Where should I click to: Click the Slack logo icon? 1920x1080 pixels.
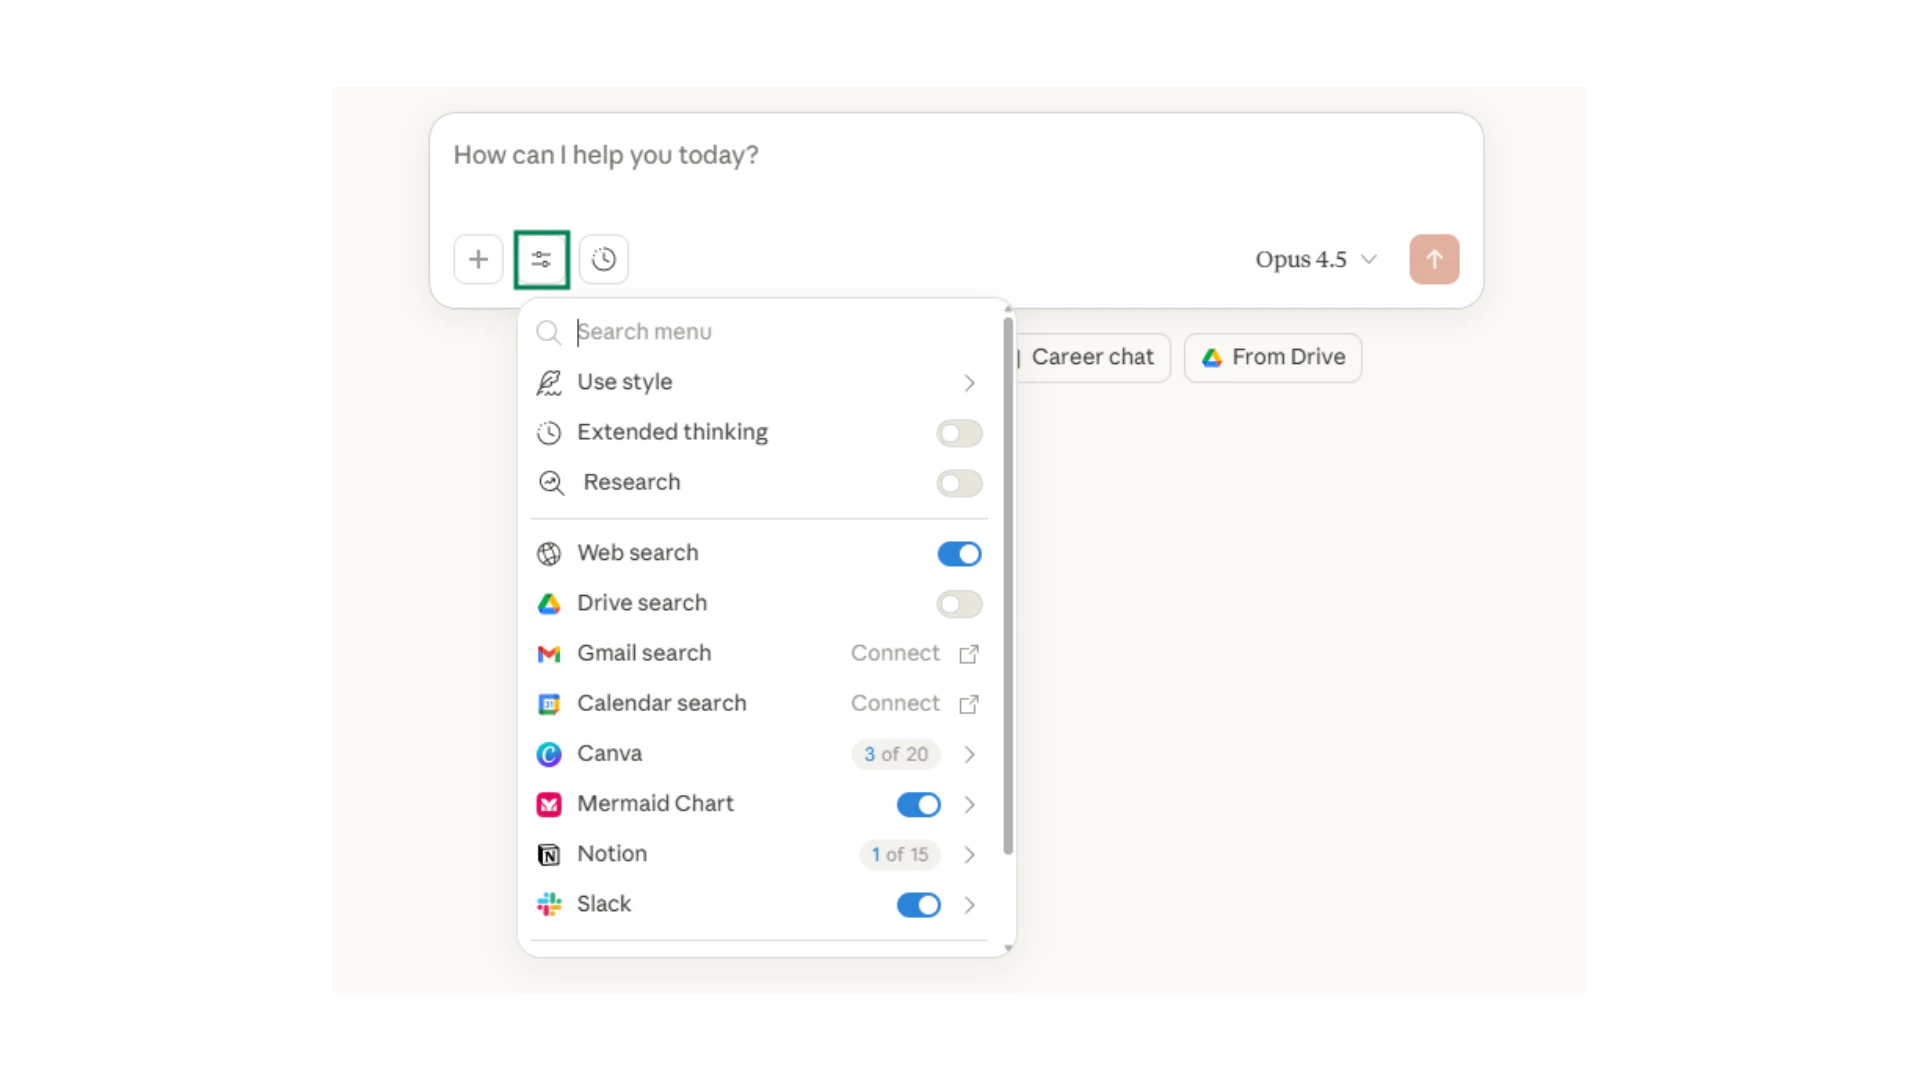click(549, 904)
